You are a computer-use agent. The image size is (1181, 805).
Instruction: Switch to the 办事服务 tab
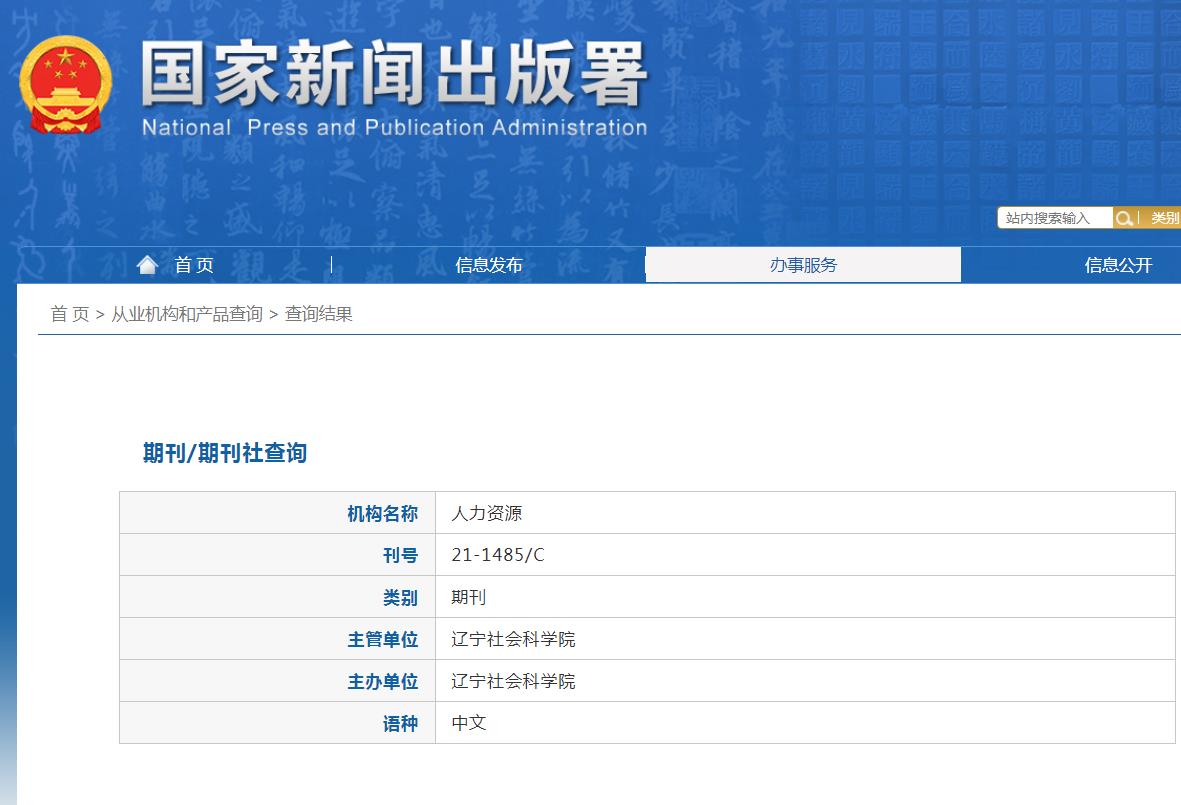coord(803,264)
